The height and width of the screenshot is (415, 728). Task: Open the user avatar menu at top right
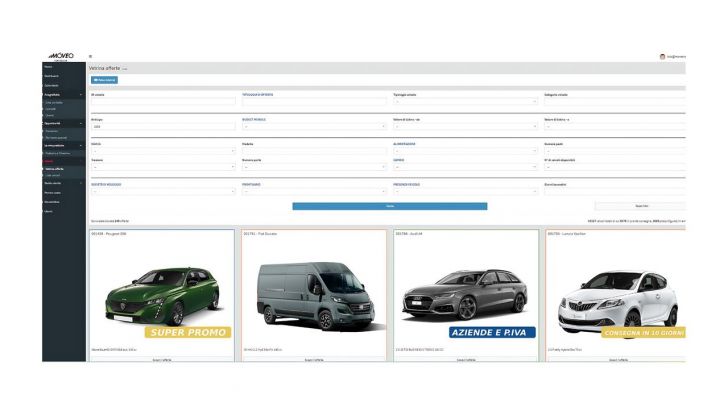(x=662, y=57)
